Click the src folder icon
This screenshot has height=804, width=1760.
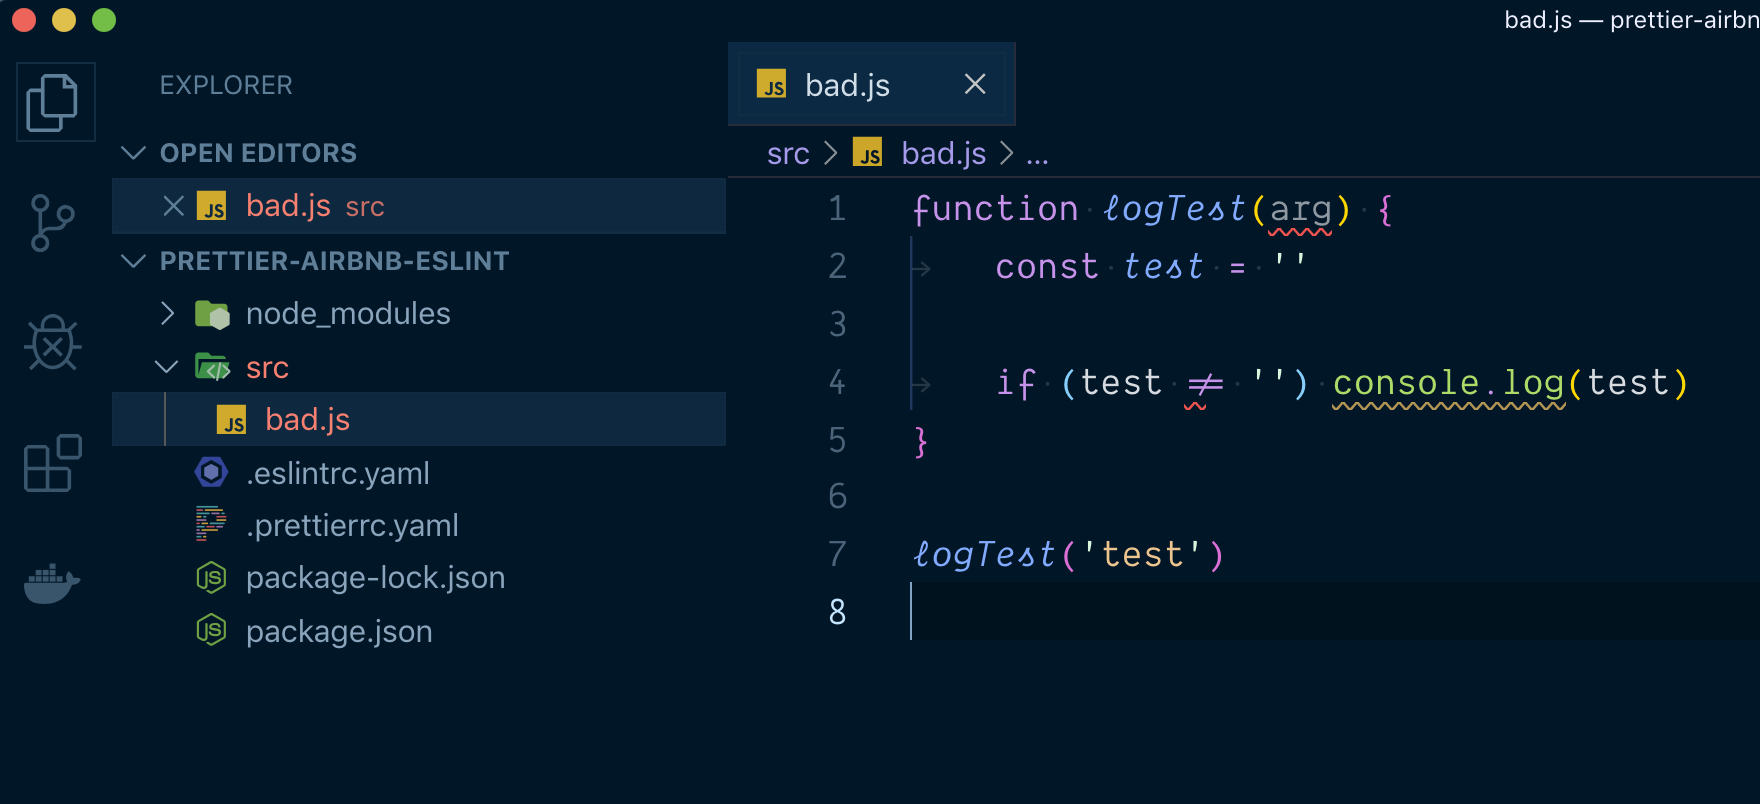(x=212, y=367)
